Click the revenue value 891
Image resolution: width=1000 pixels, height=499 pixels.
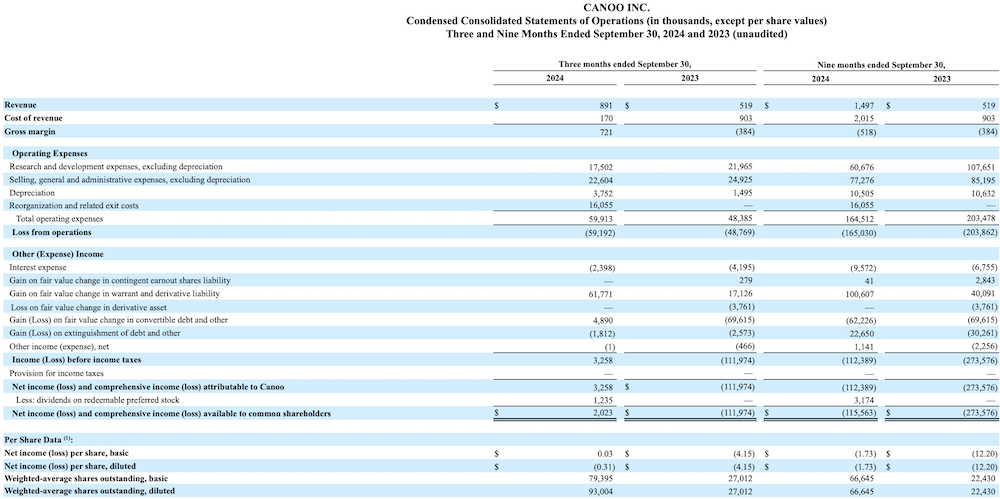606,105
